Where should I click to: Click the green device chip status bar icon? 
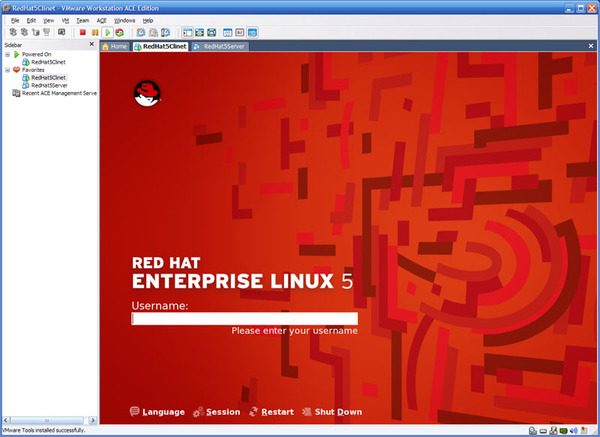(564, 431)
